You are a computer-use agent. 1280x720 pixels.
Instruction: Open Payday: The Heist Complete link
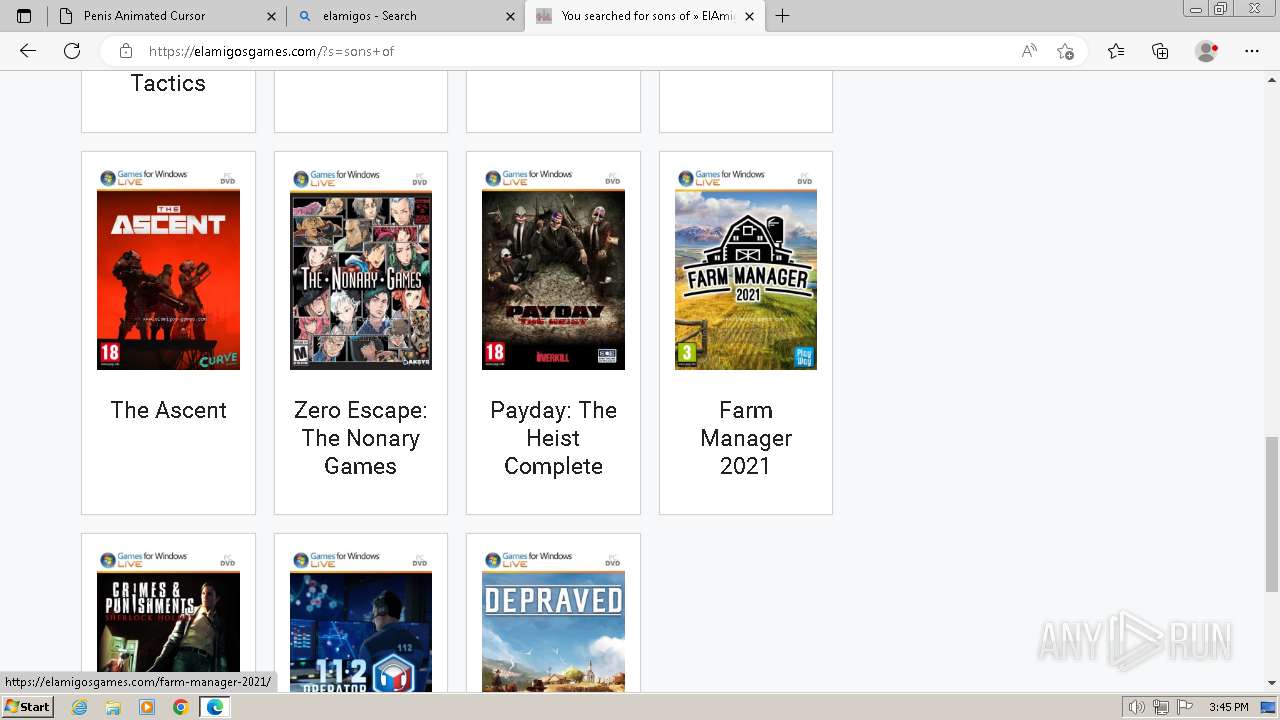[x=553, y=438]
